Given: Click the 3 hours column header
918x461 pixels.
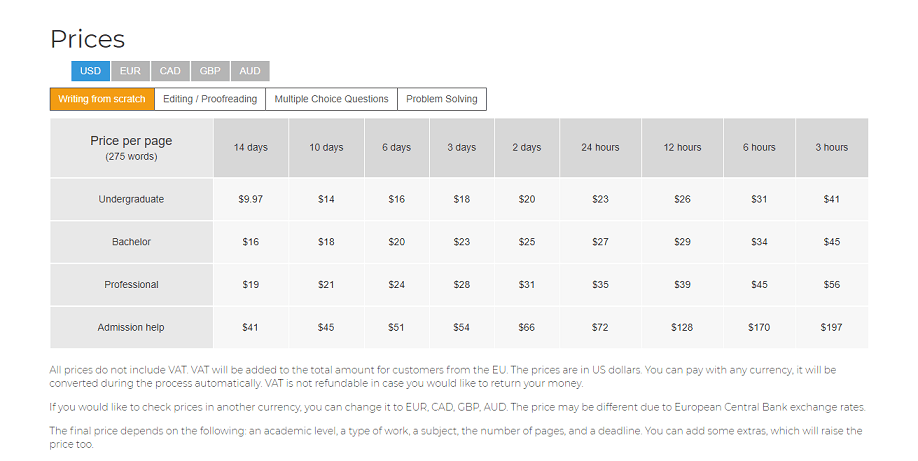Looking at the screenshot, I should (831, 148).
